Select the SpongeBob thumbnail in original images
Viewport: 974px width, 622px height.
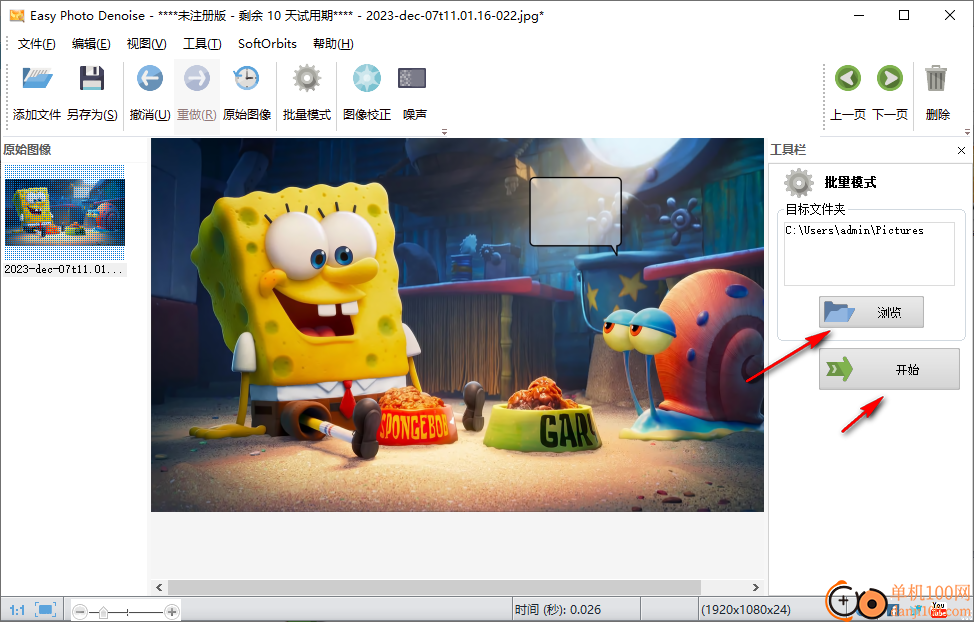(x=65, y=213)
